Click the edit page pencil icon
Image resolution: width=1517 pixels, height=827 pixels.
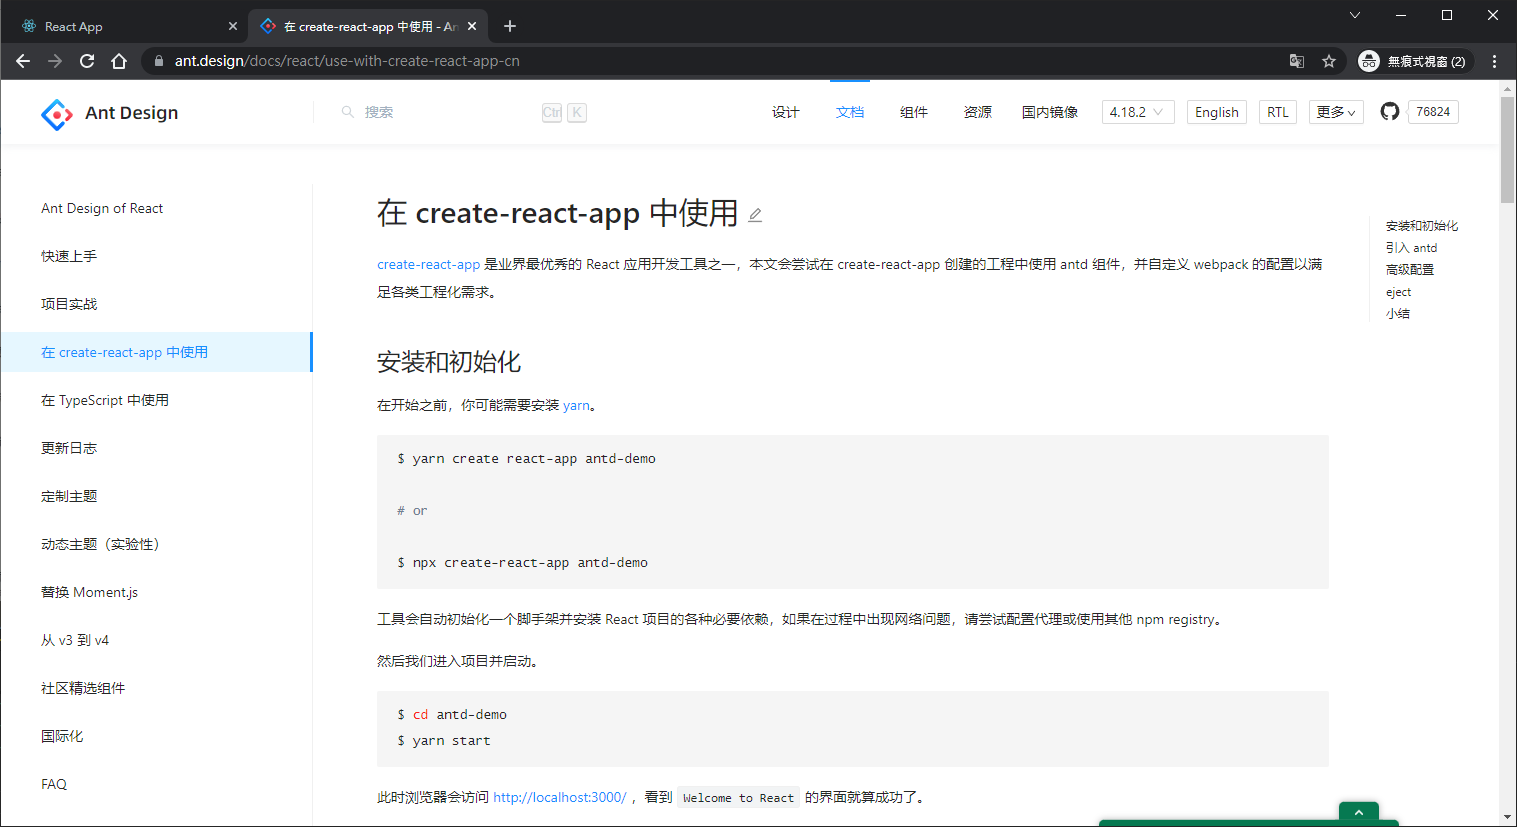pos(755,215)
